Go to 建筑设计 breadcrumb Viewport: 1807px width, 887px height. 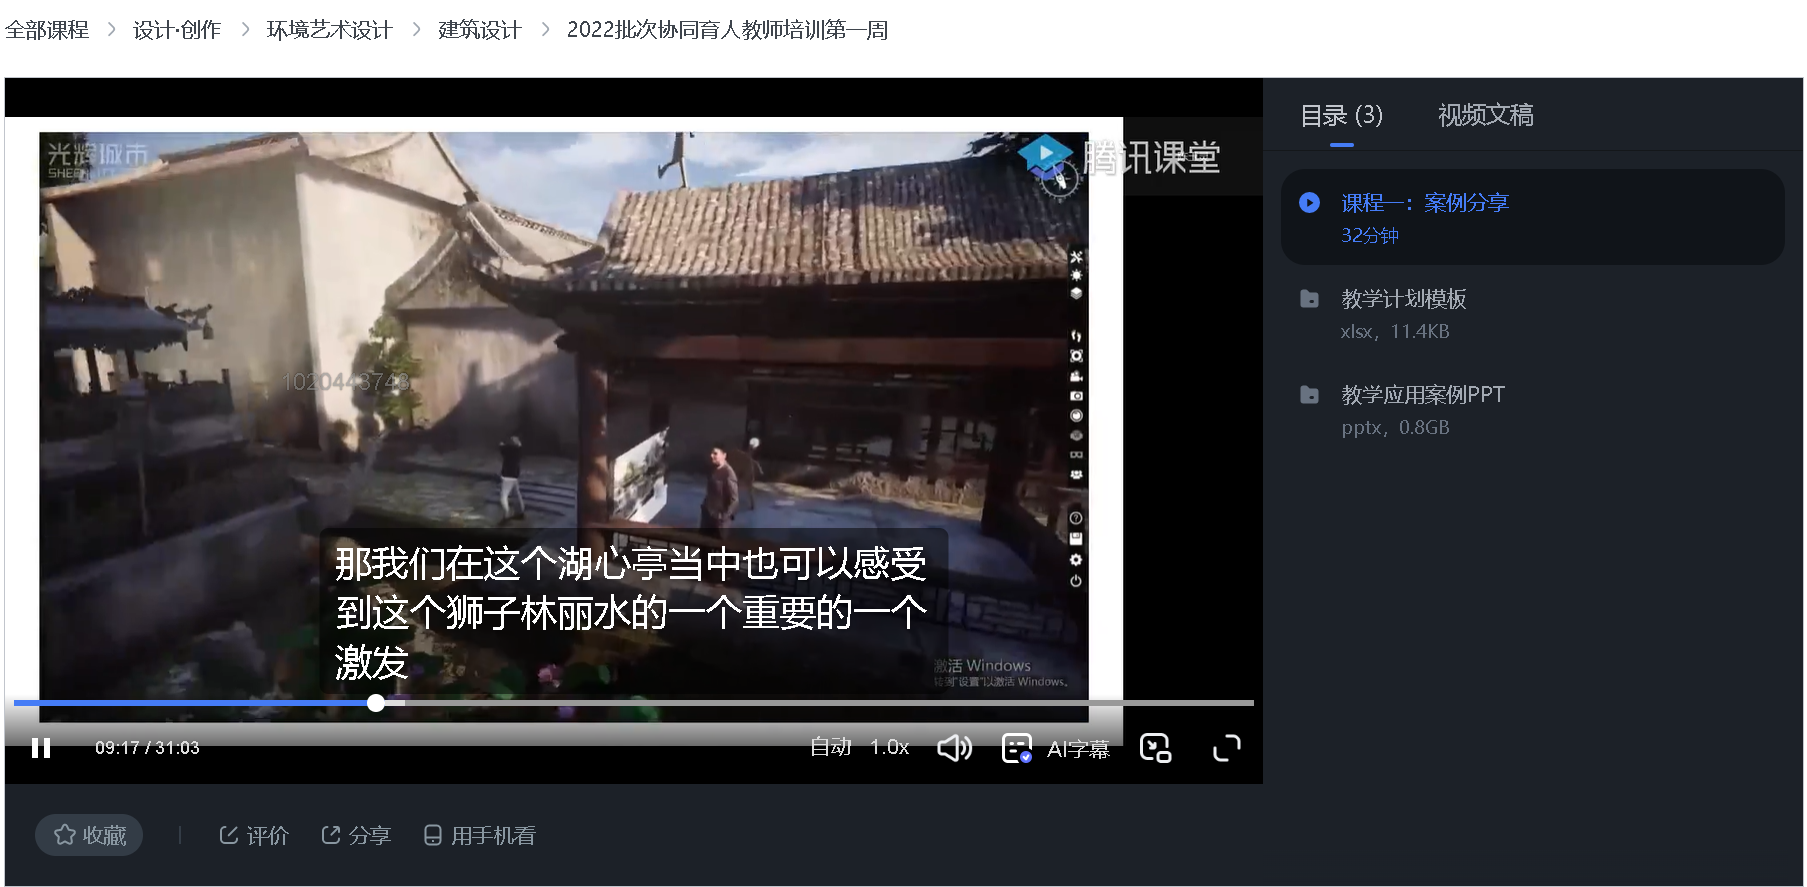tap(480, 30)
